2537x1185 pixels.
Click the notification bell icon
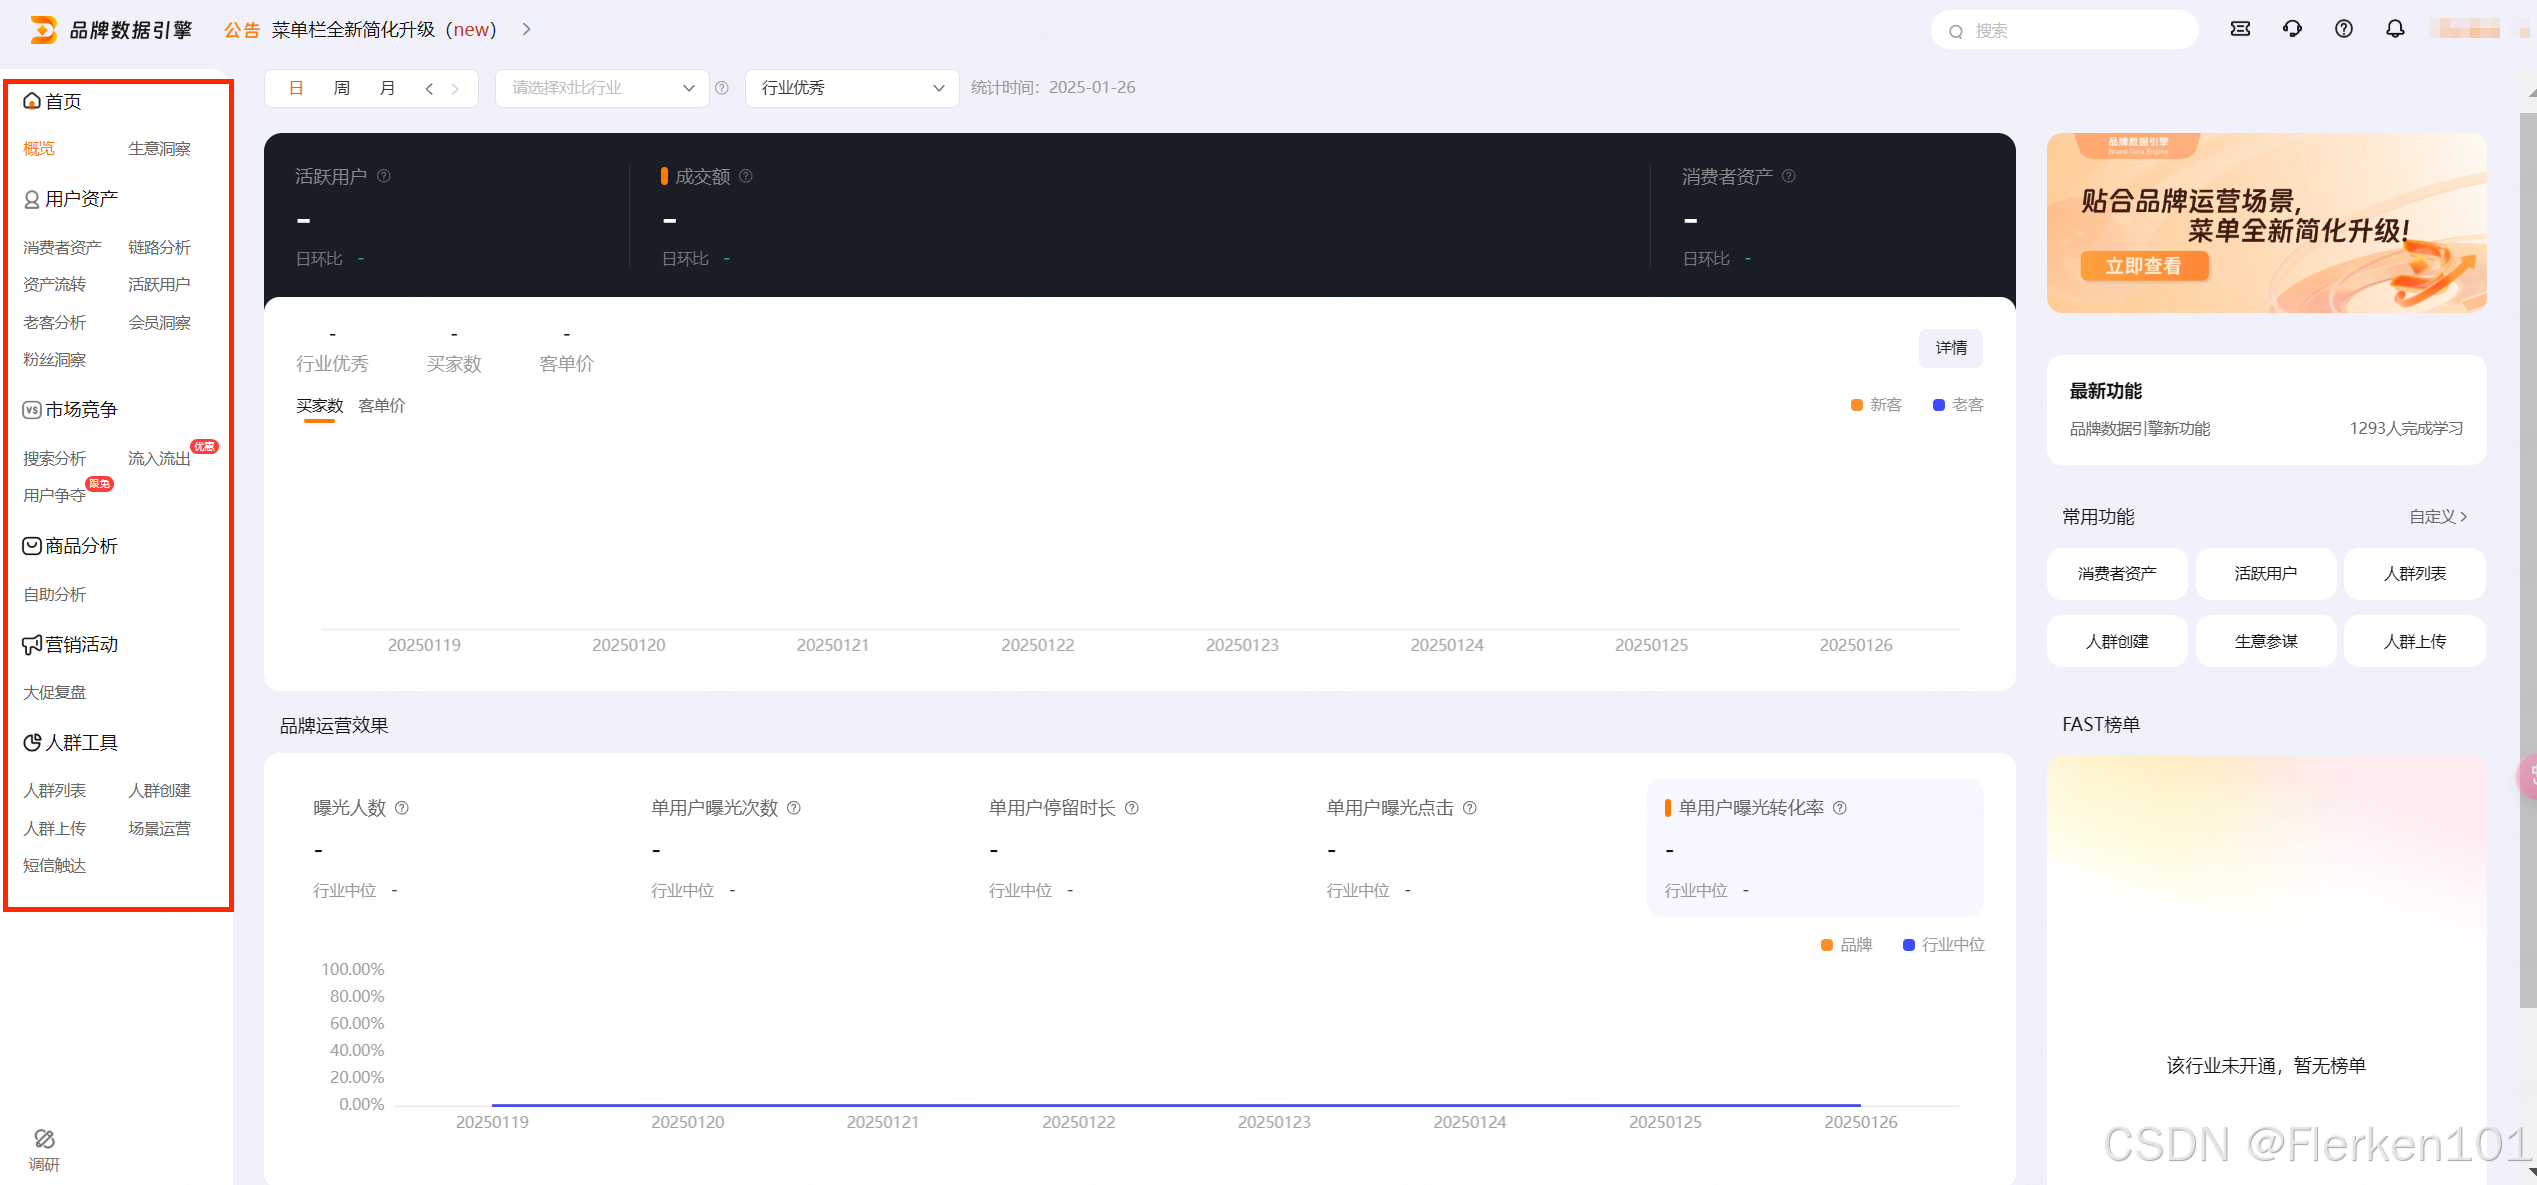(x=2394, y=29)
